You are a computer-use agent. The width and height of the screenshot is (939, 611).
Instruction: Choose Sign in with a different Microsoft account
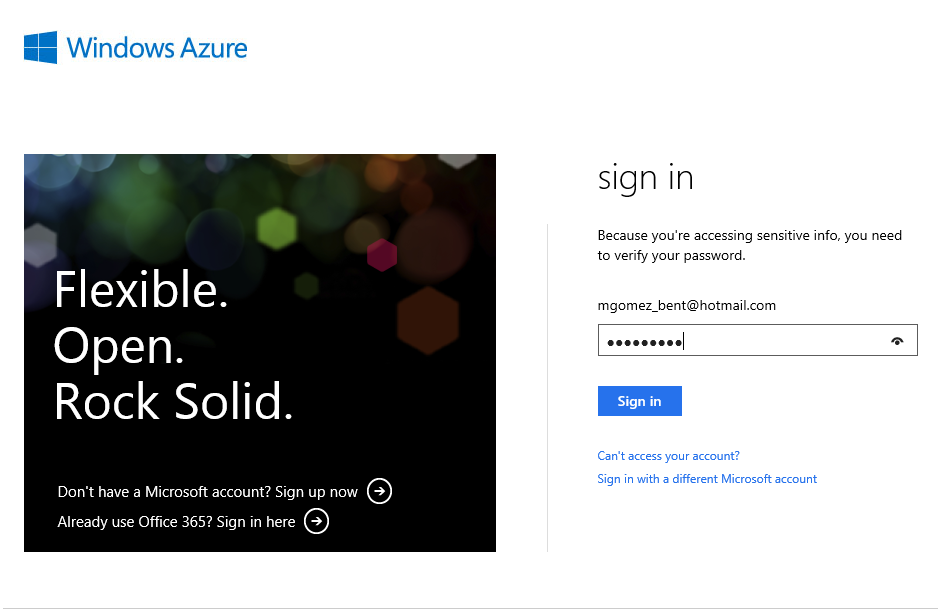pos(707,479)
